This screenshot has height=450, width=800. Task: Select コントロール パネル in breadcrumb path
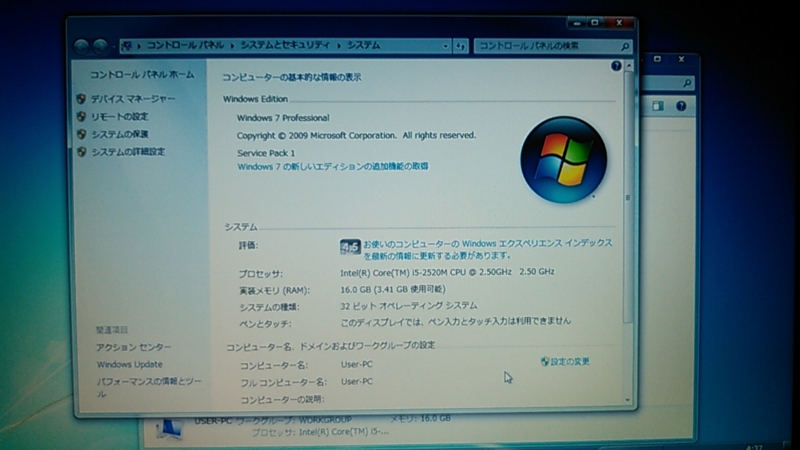coord(186,45)
